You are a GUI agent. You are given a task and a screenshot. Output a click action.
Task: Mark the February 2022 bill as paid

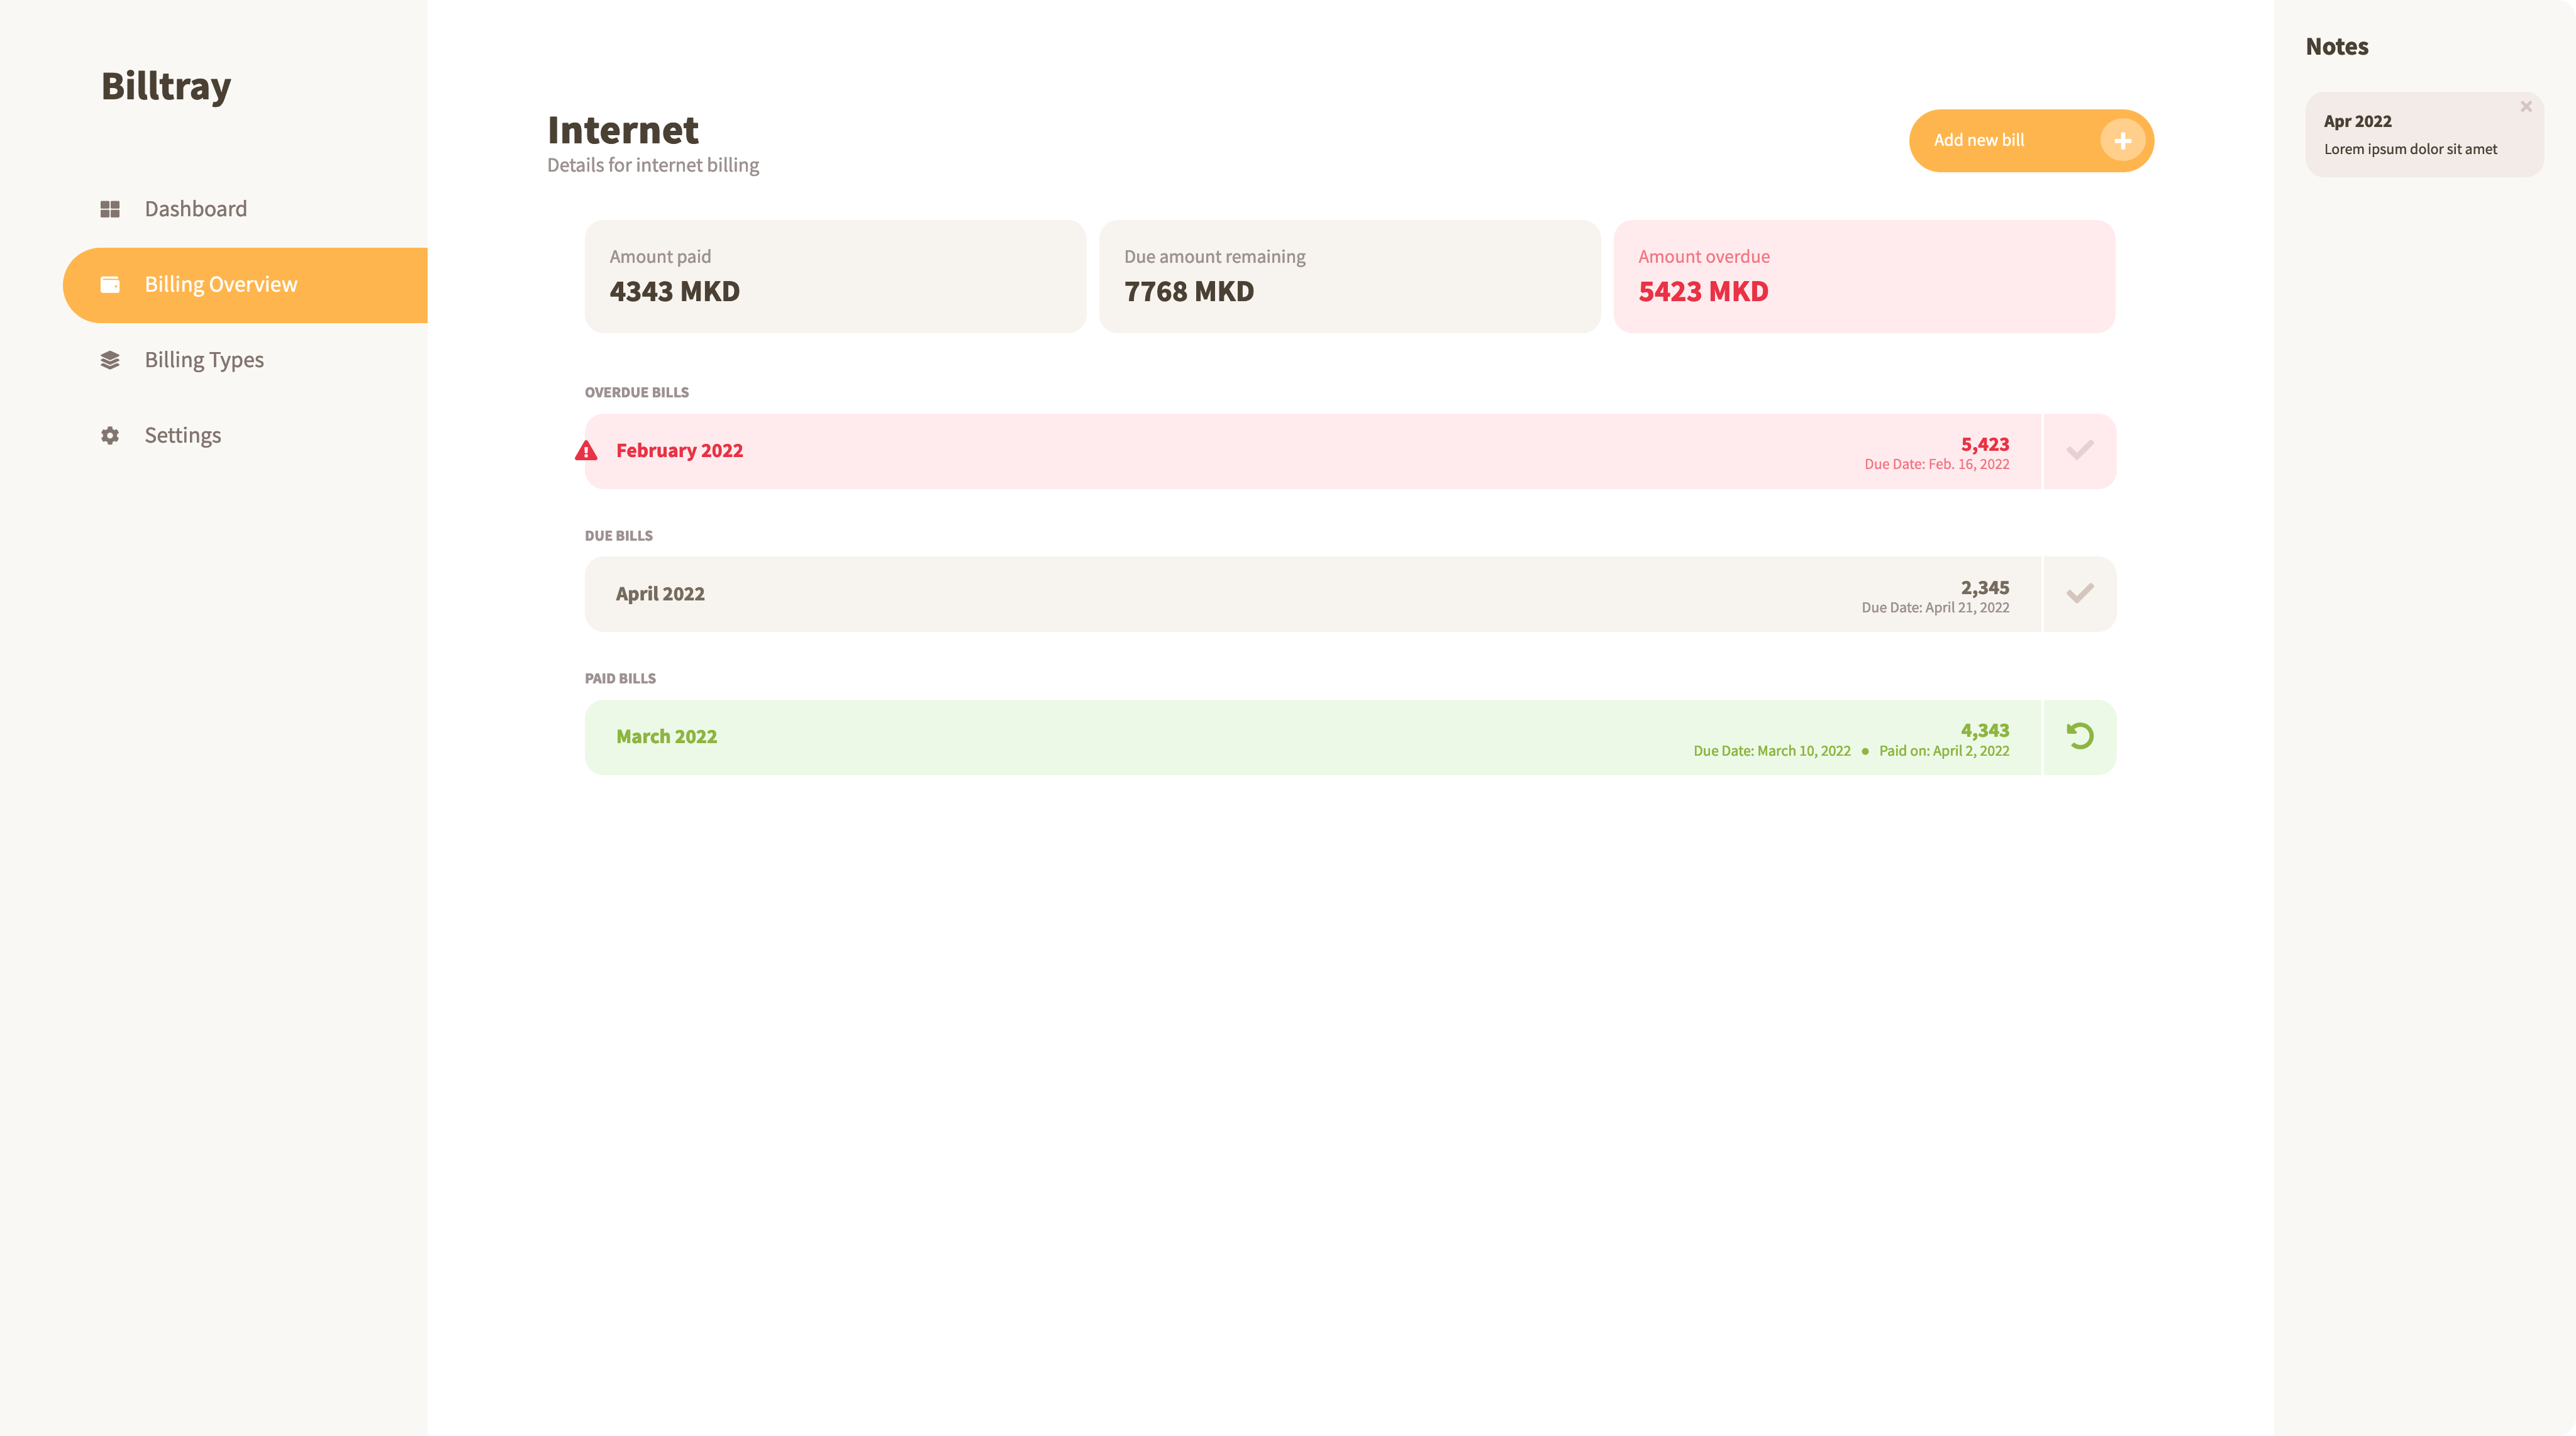(2079, 450)
